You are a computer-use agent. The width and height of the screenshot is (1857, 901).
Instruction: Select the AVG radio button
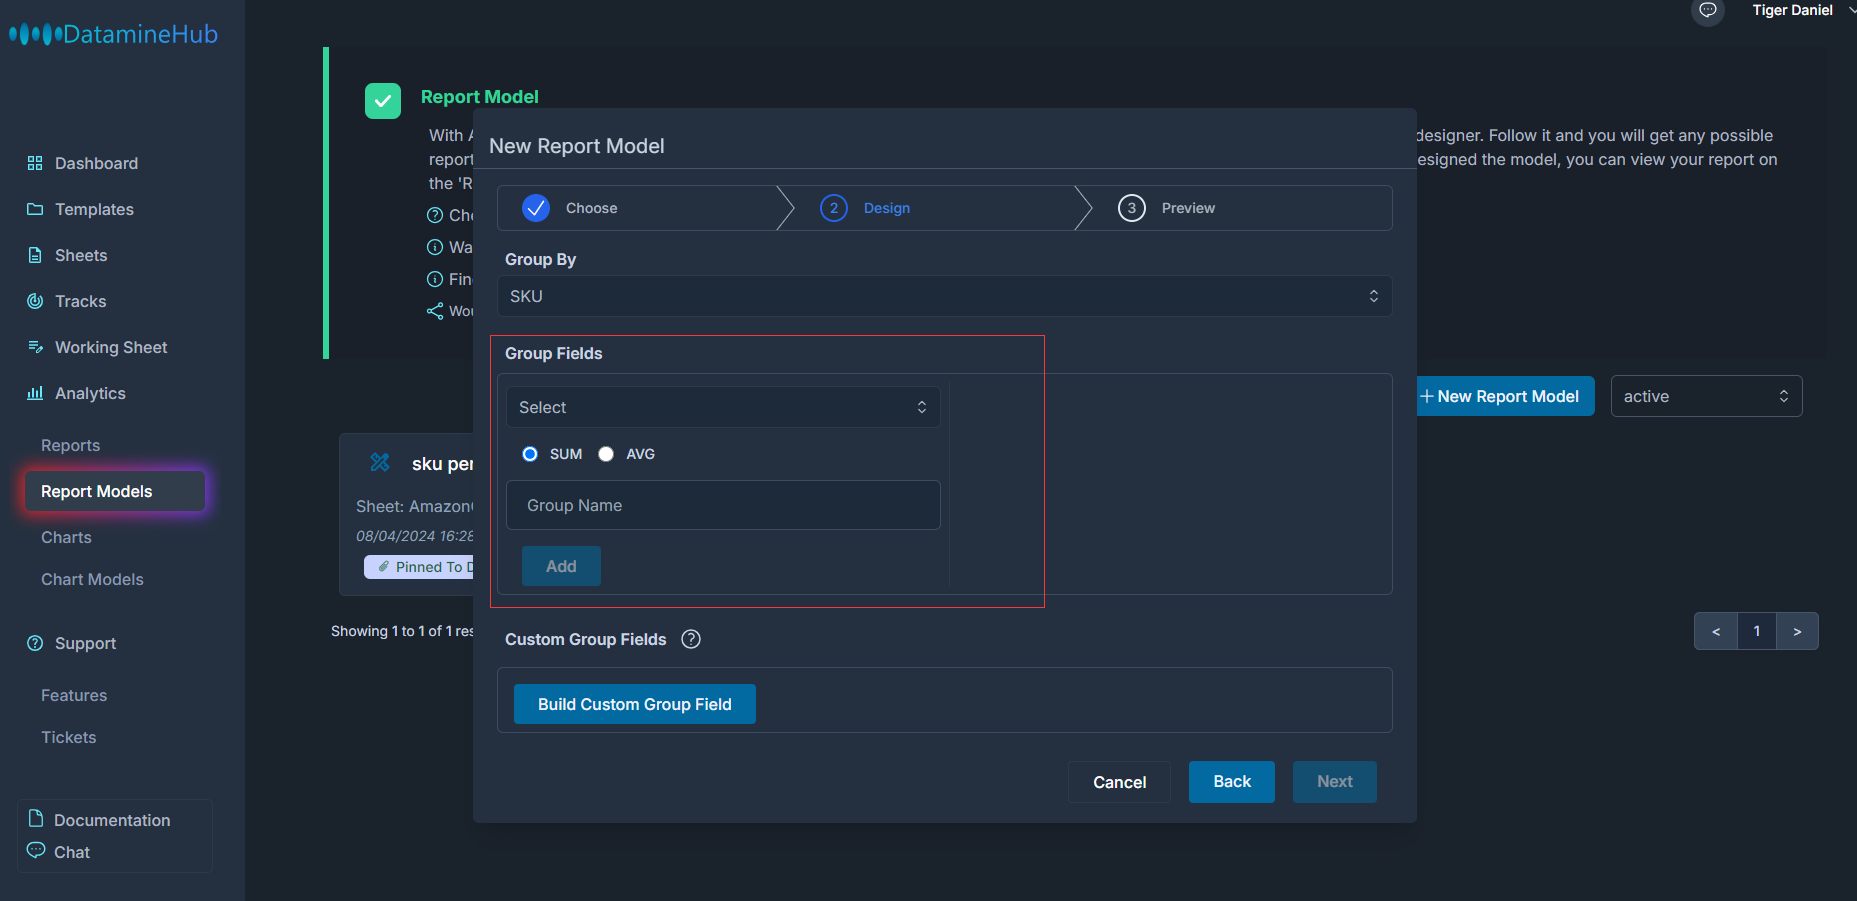[x=606, y=454]
